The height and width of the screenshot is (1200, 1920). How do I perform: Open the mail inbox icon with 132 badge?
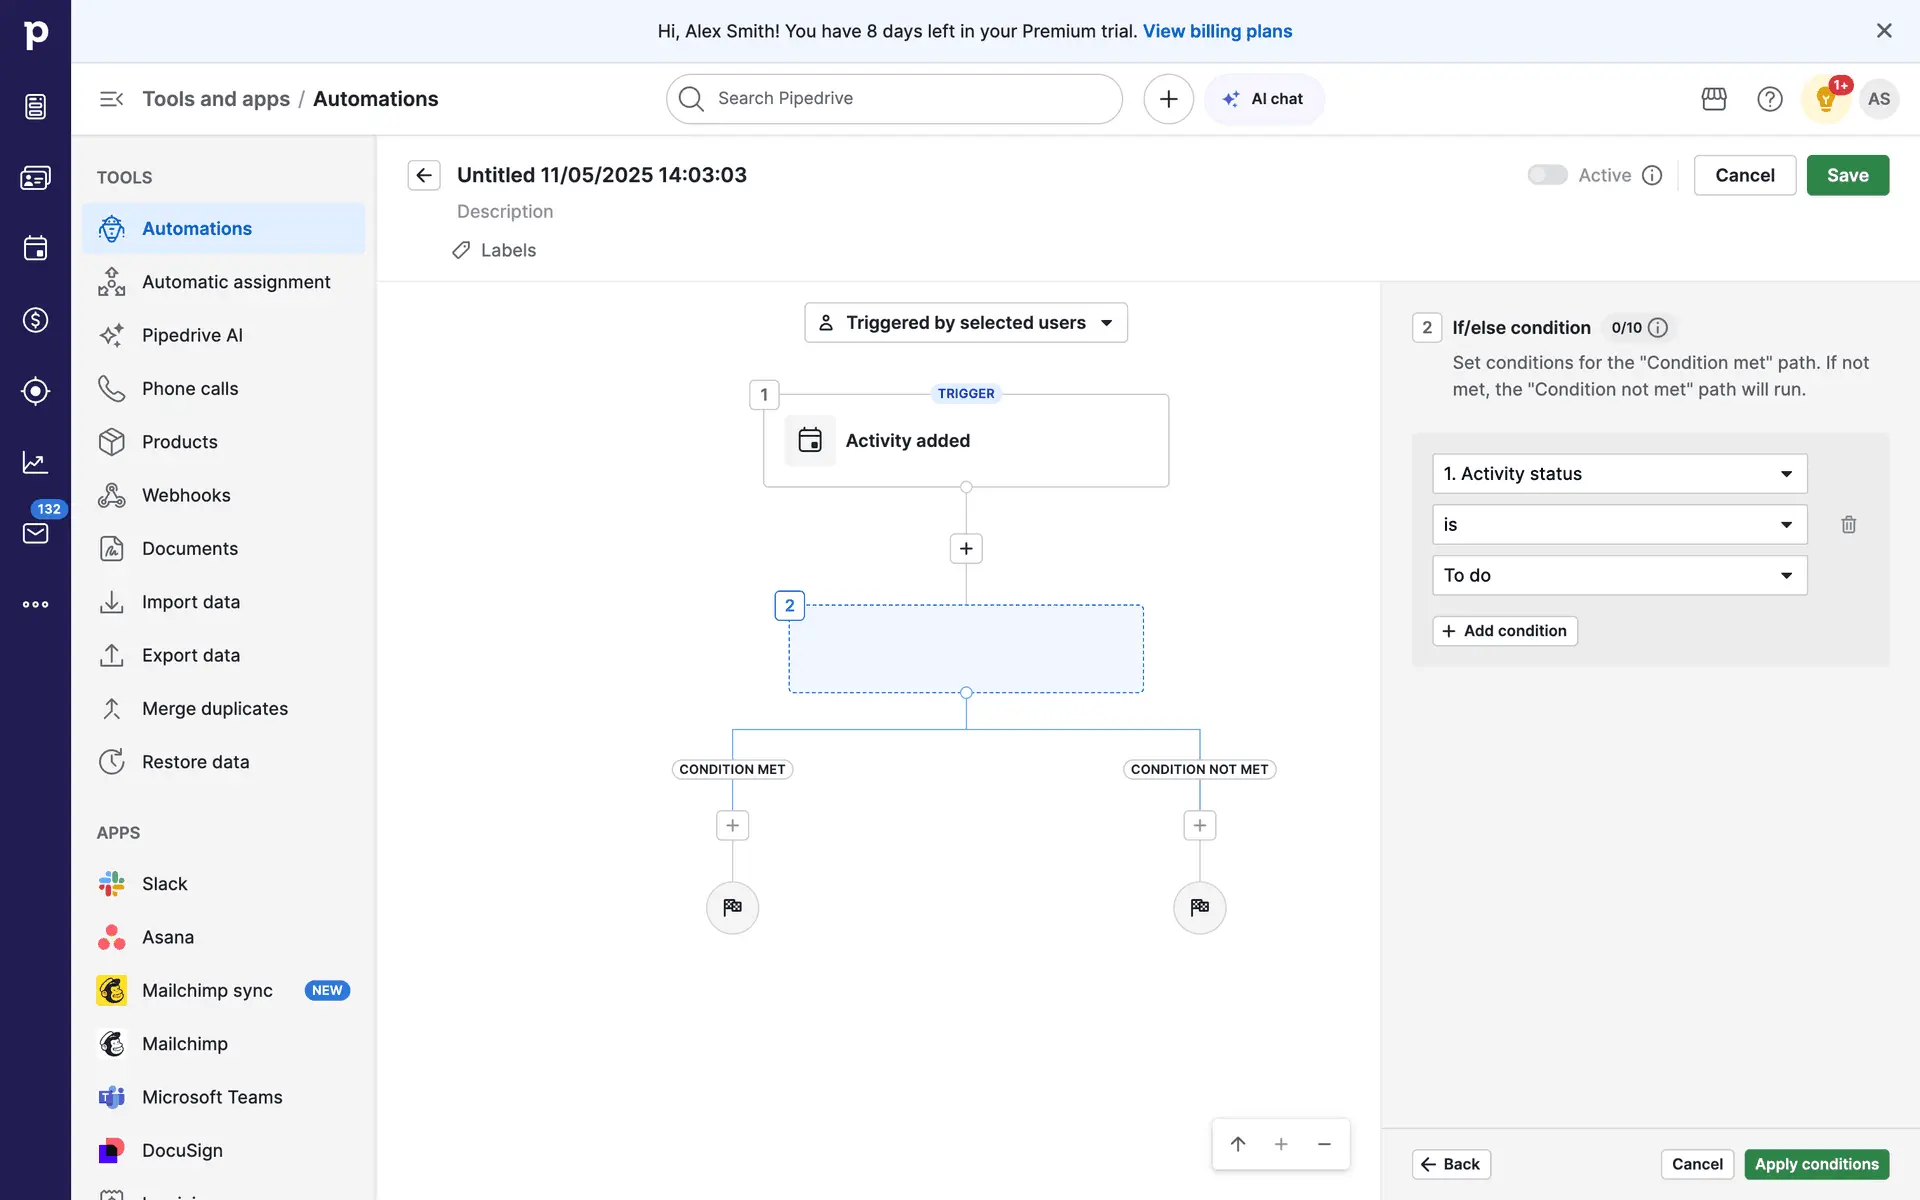point(36,533)
